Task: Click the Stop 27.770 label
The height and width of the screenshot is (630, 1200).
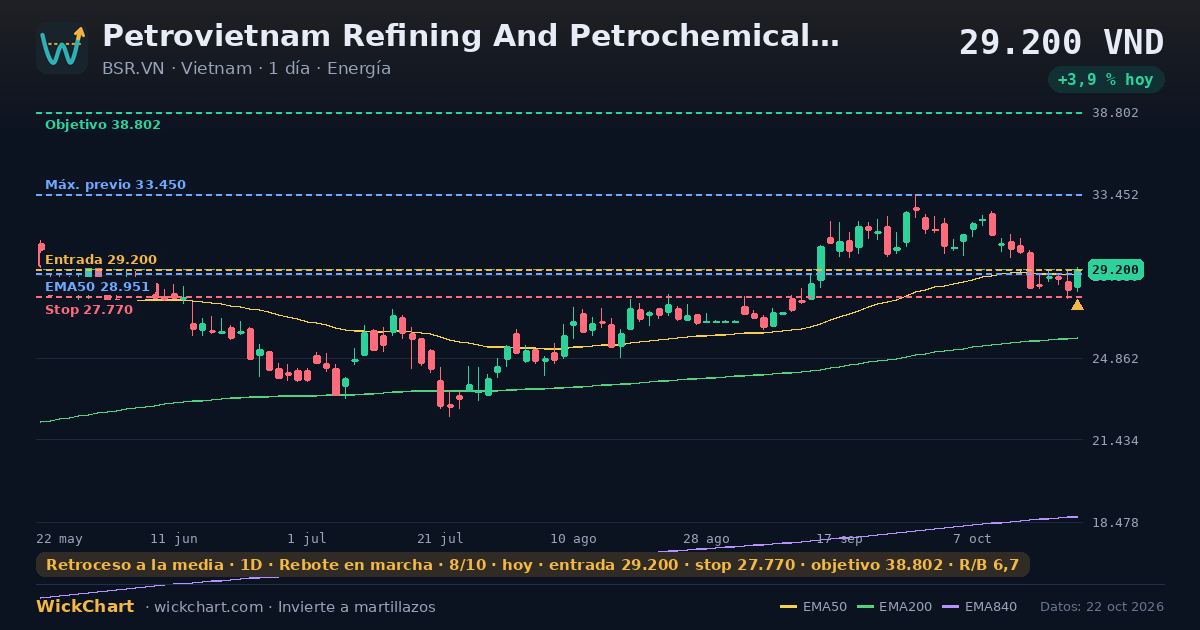Action: 89,310
